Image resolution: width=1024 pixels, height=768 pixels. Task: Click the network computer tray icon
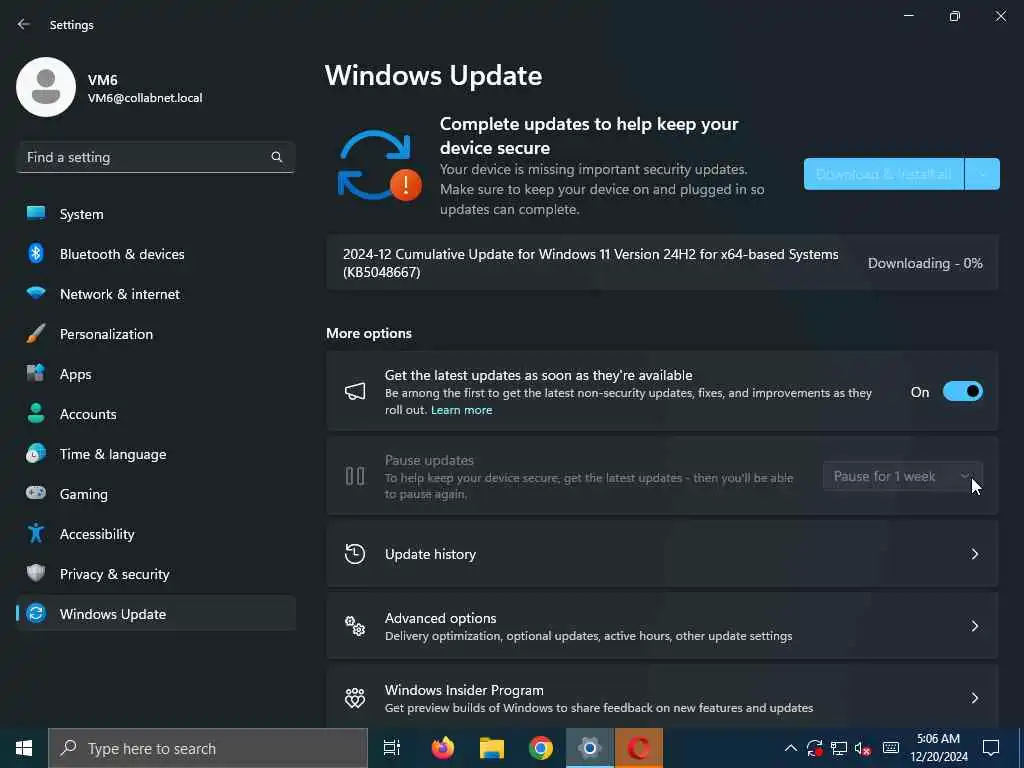point(839,748)
